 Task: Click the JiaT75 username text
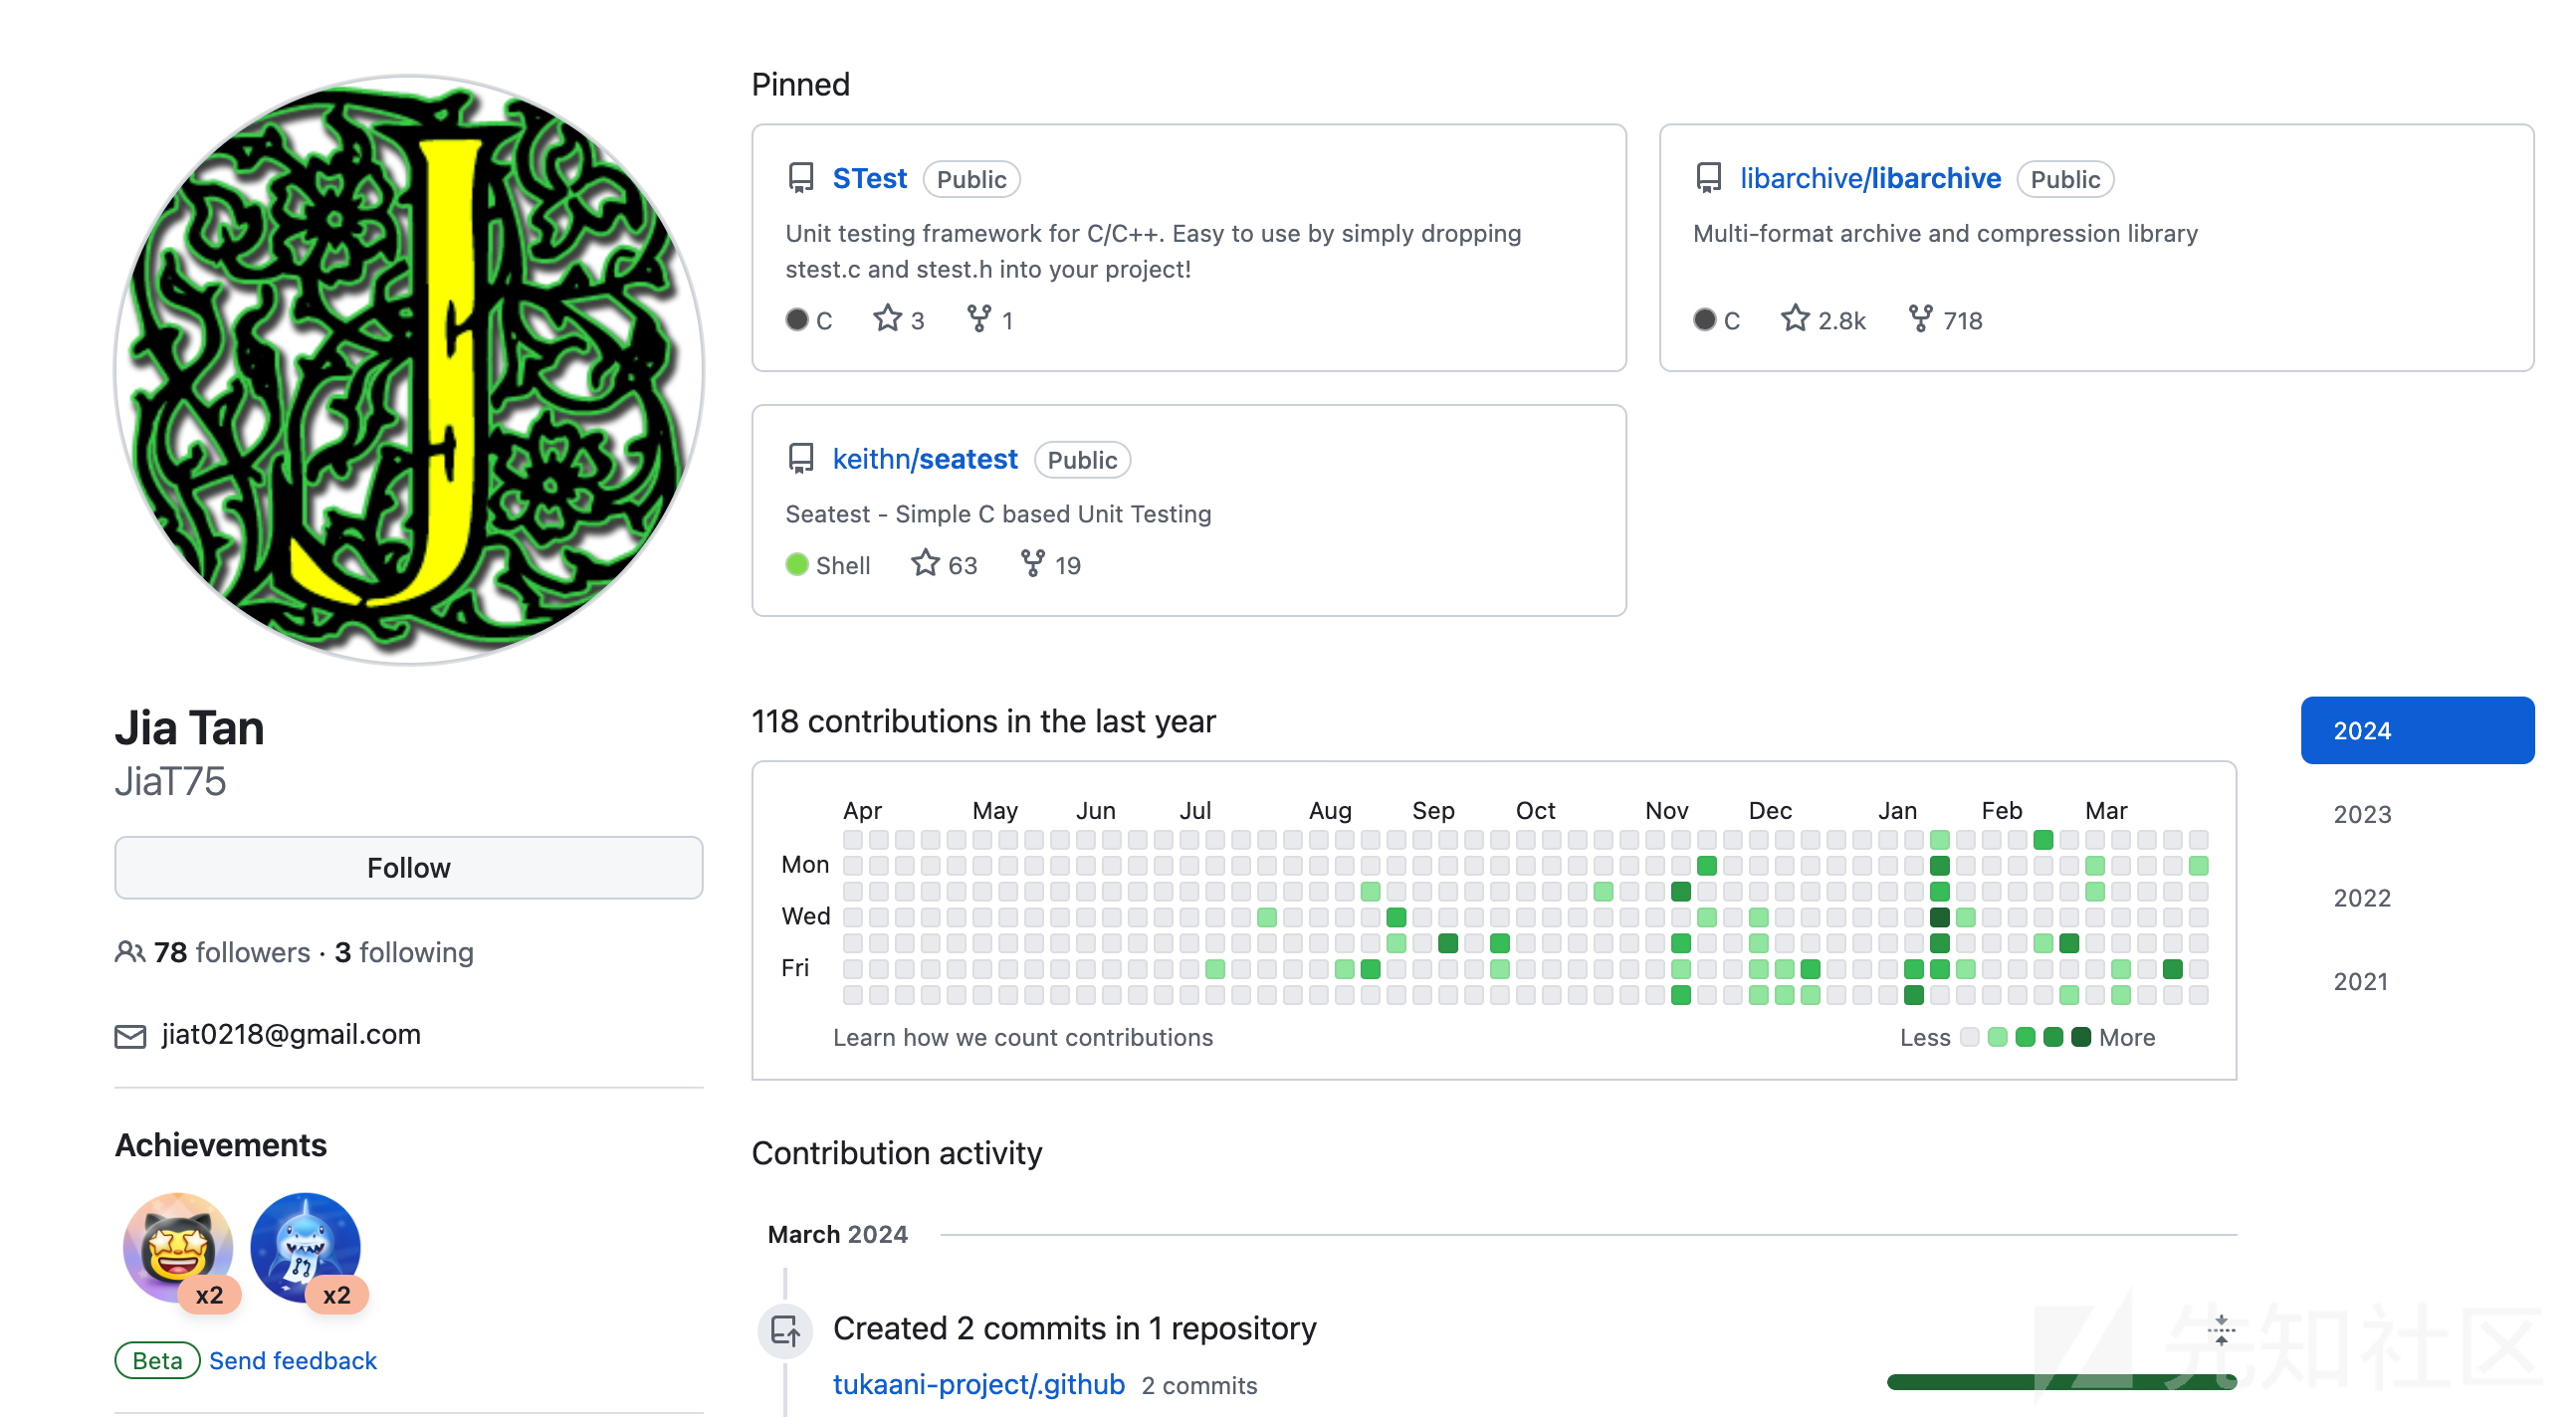(x=170, y=782)
